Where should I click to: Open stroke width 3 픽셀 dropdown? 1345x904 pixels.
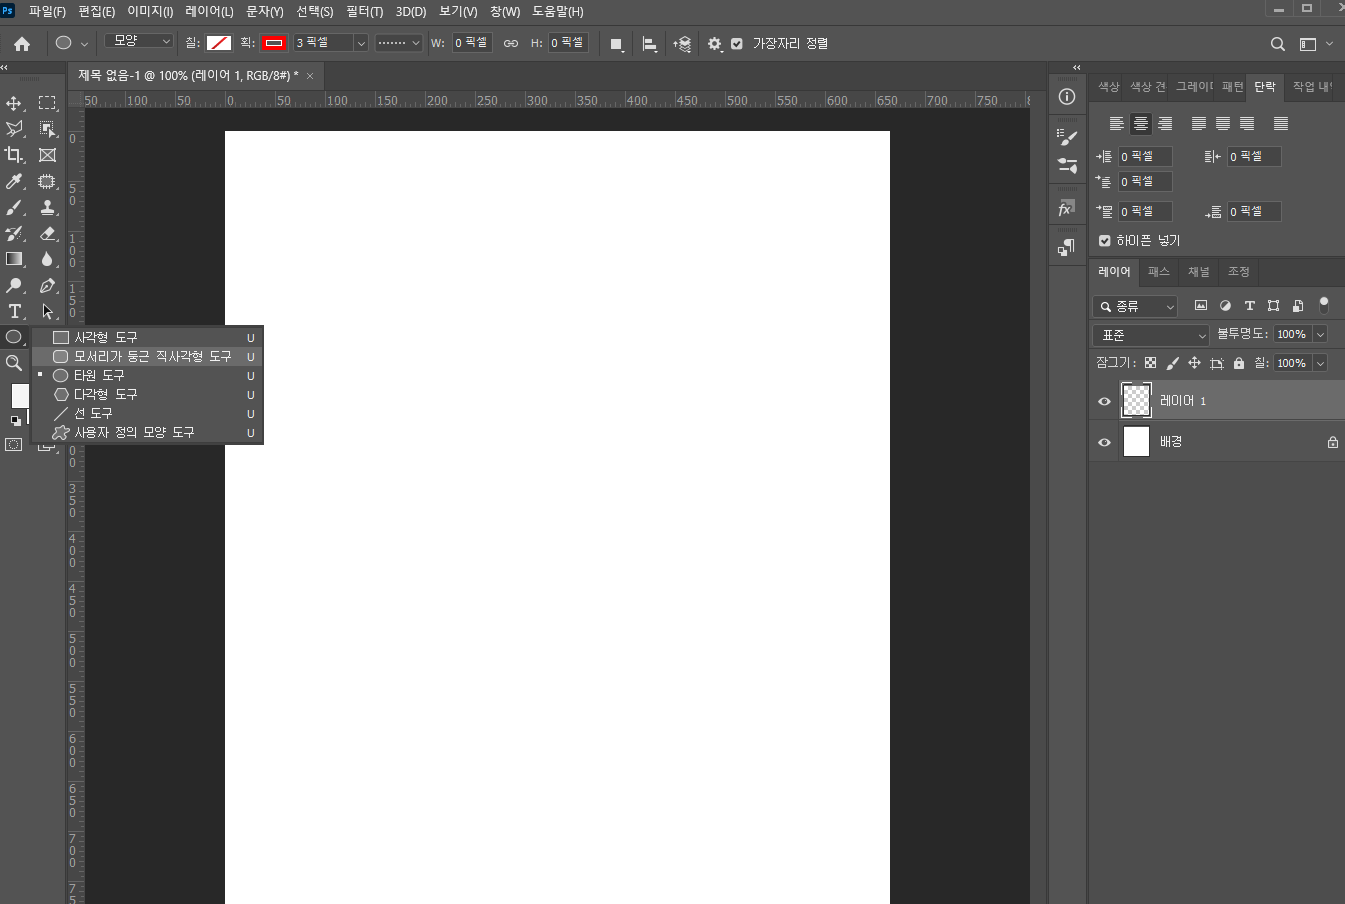[361, 43]
